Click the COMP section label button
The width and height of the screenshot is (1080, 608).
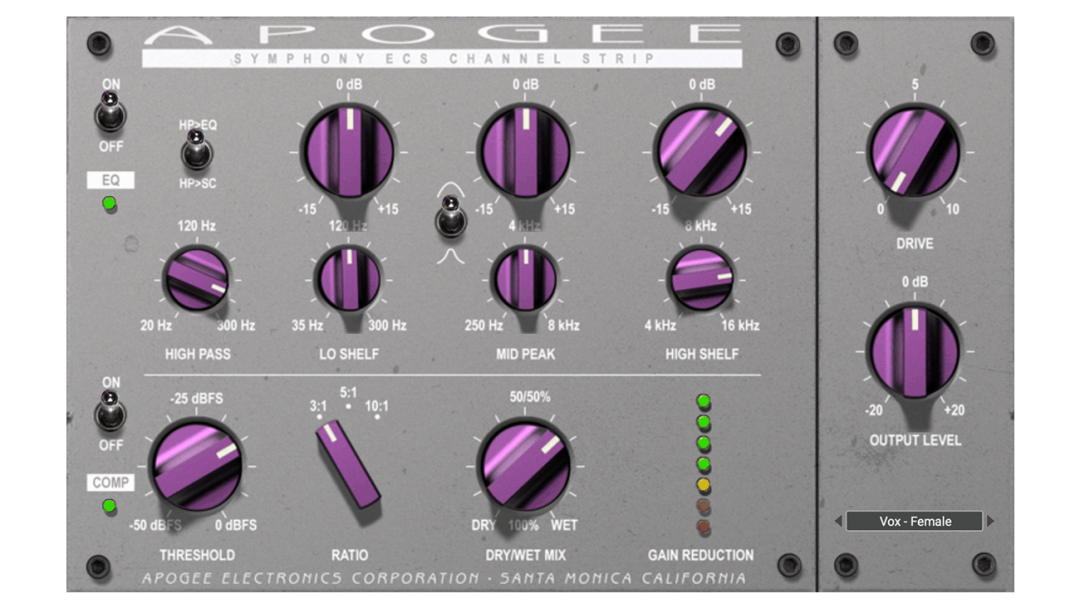point(110,483)
